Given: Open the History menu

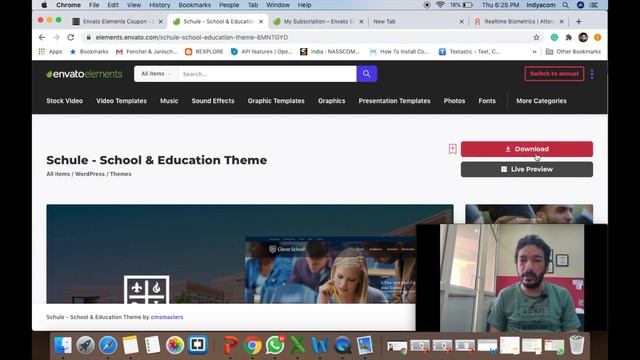Looking at the screenshot, I should pyautogui.click(x=159, y=5).
